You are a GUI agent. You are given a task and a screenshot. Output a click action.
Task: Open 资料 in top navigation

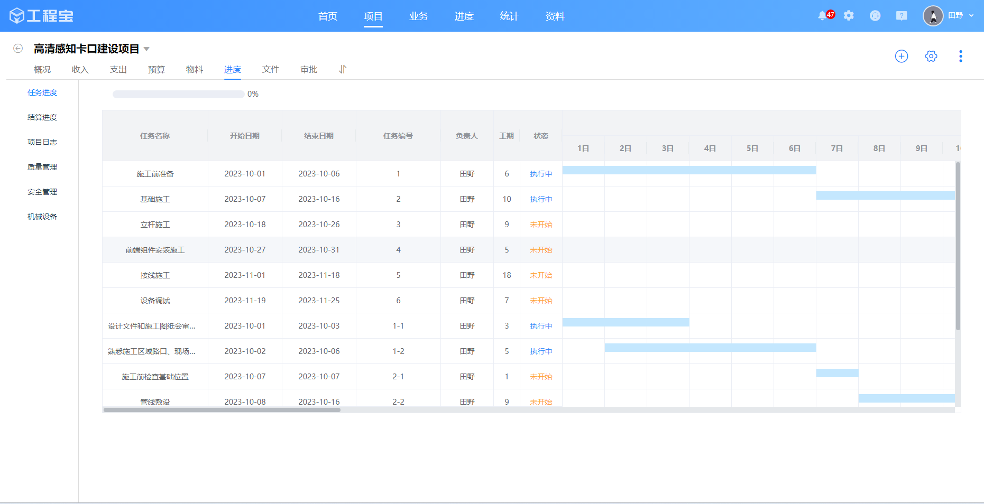click(x=555, y=16)
